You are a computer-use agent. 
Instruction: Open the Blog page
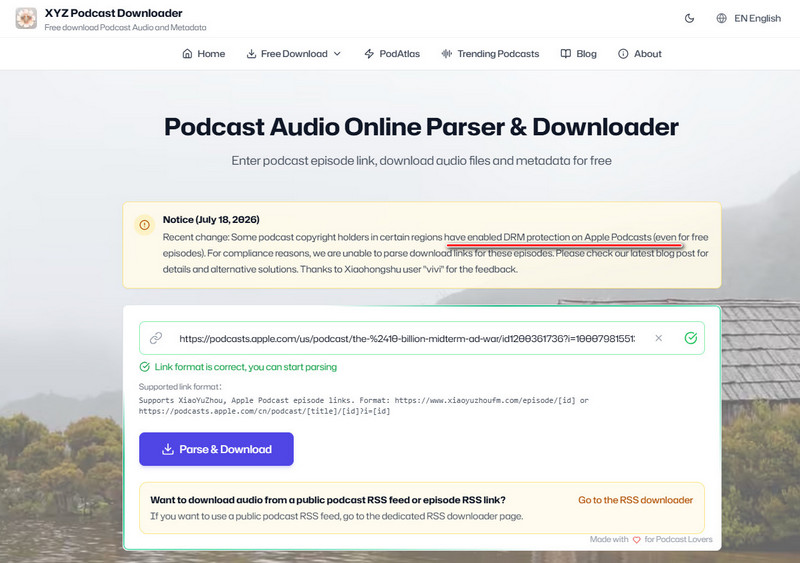click(x=578, y=54)
